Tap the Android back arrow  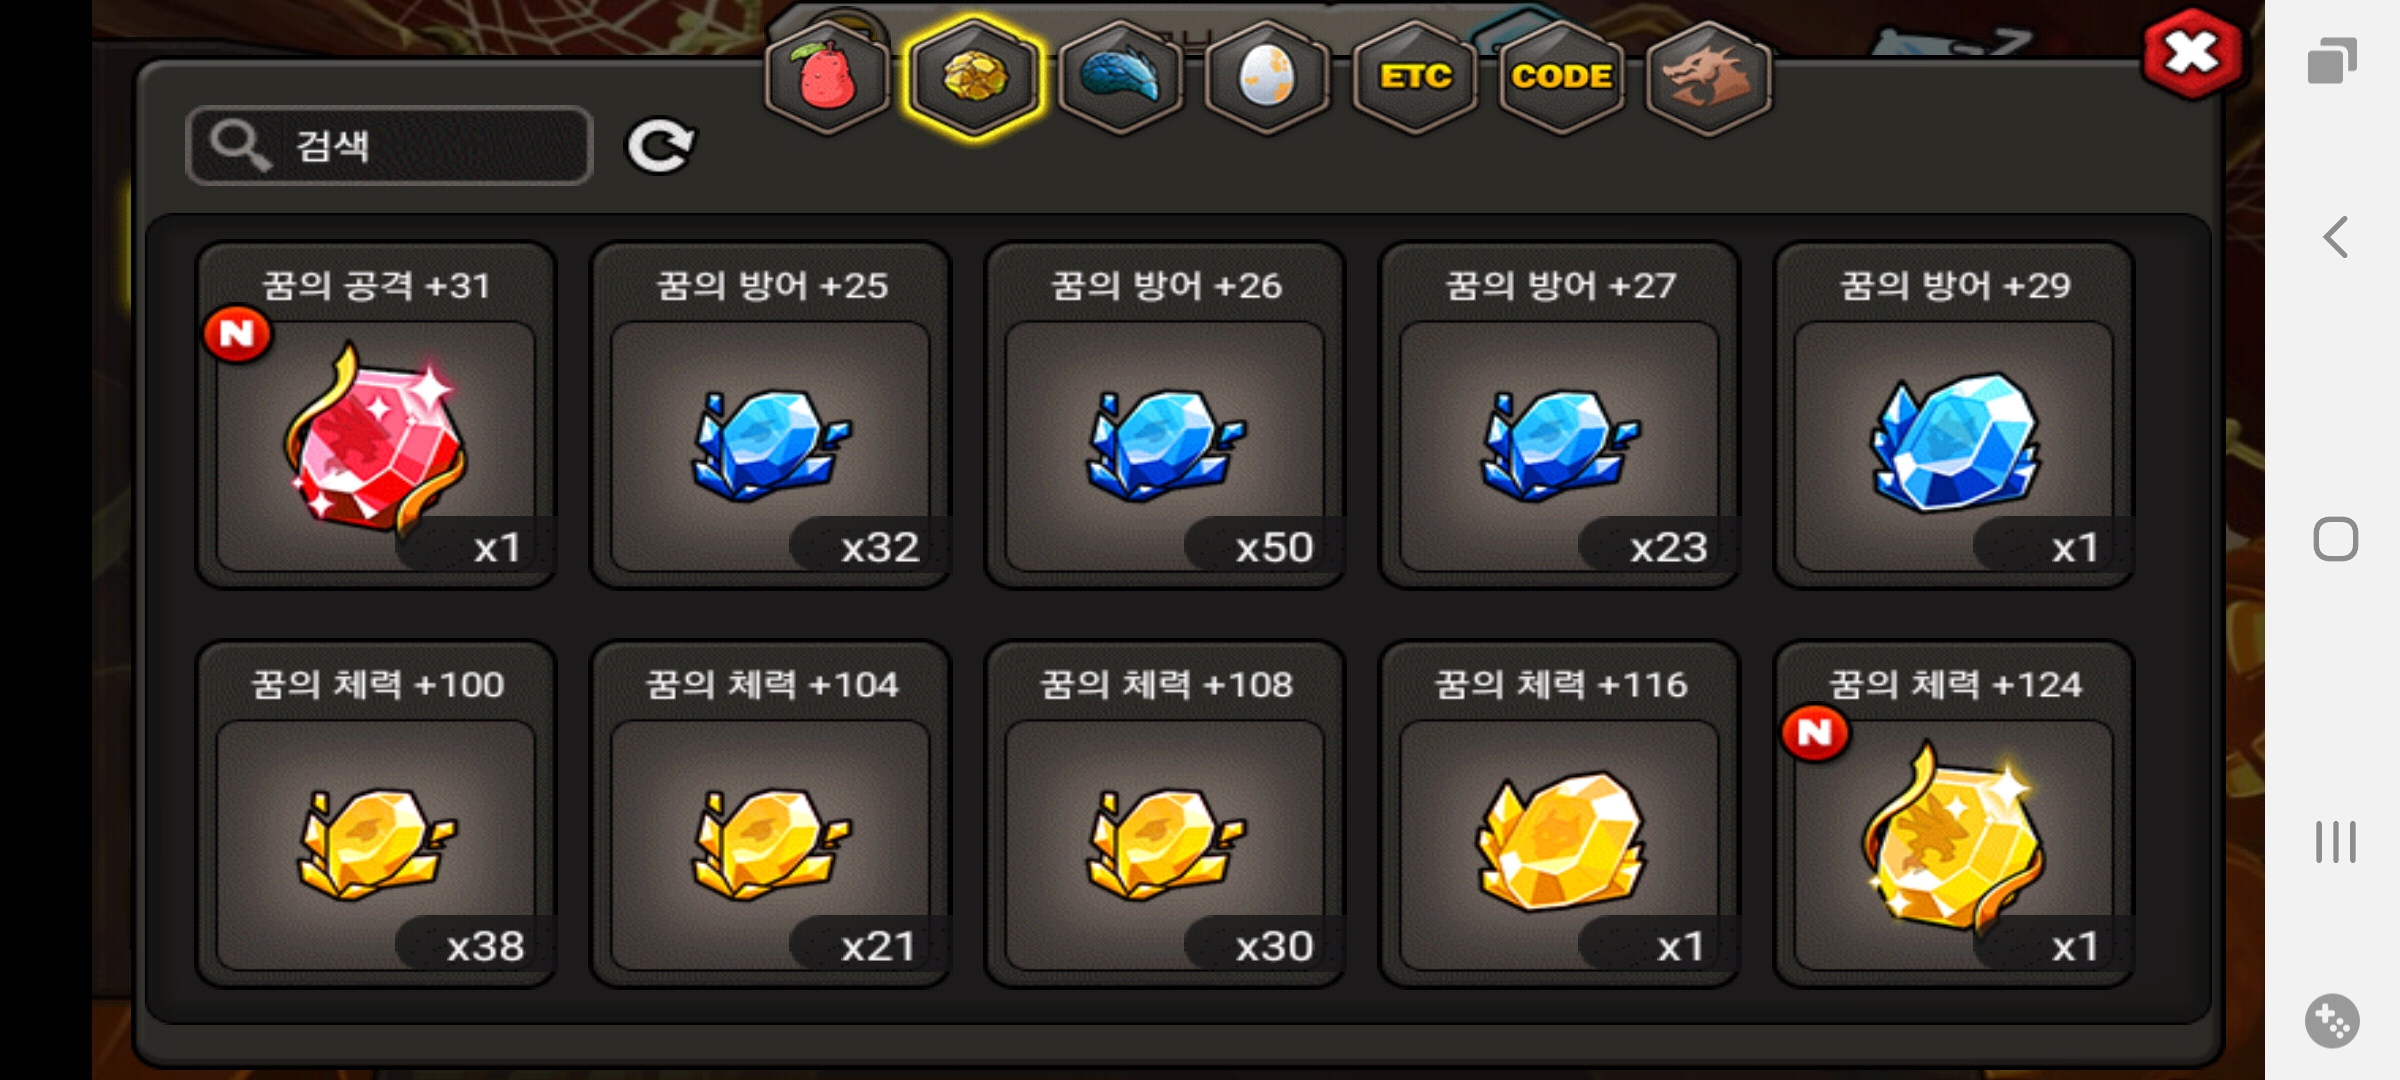(2335, 238)
